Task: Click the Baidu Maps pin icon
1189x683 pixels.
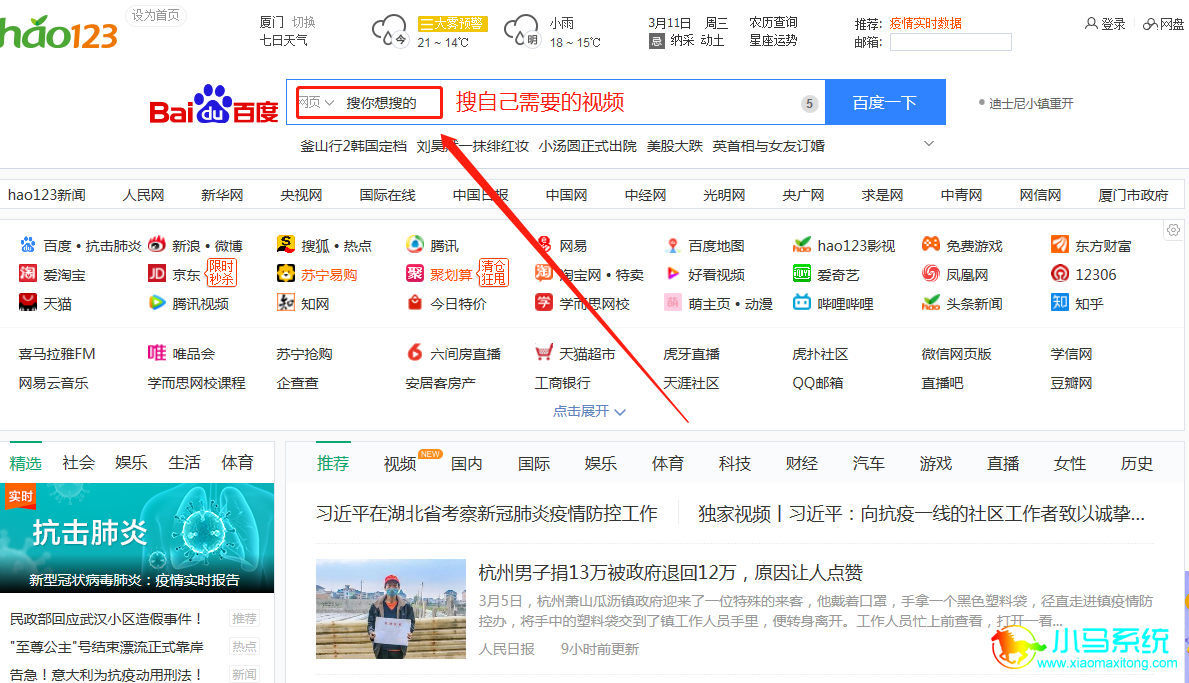Action: click(x=673, y=245)
